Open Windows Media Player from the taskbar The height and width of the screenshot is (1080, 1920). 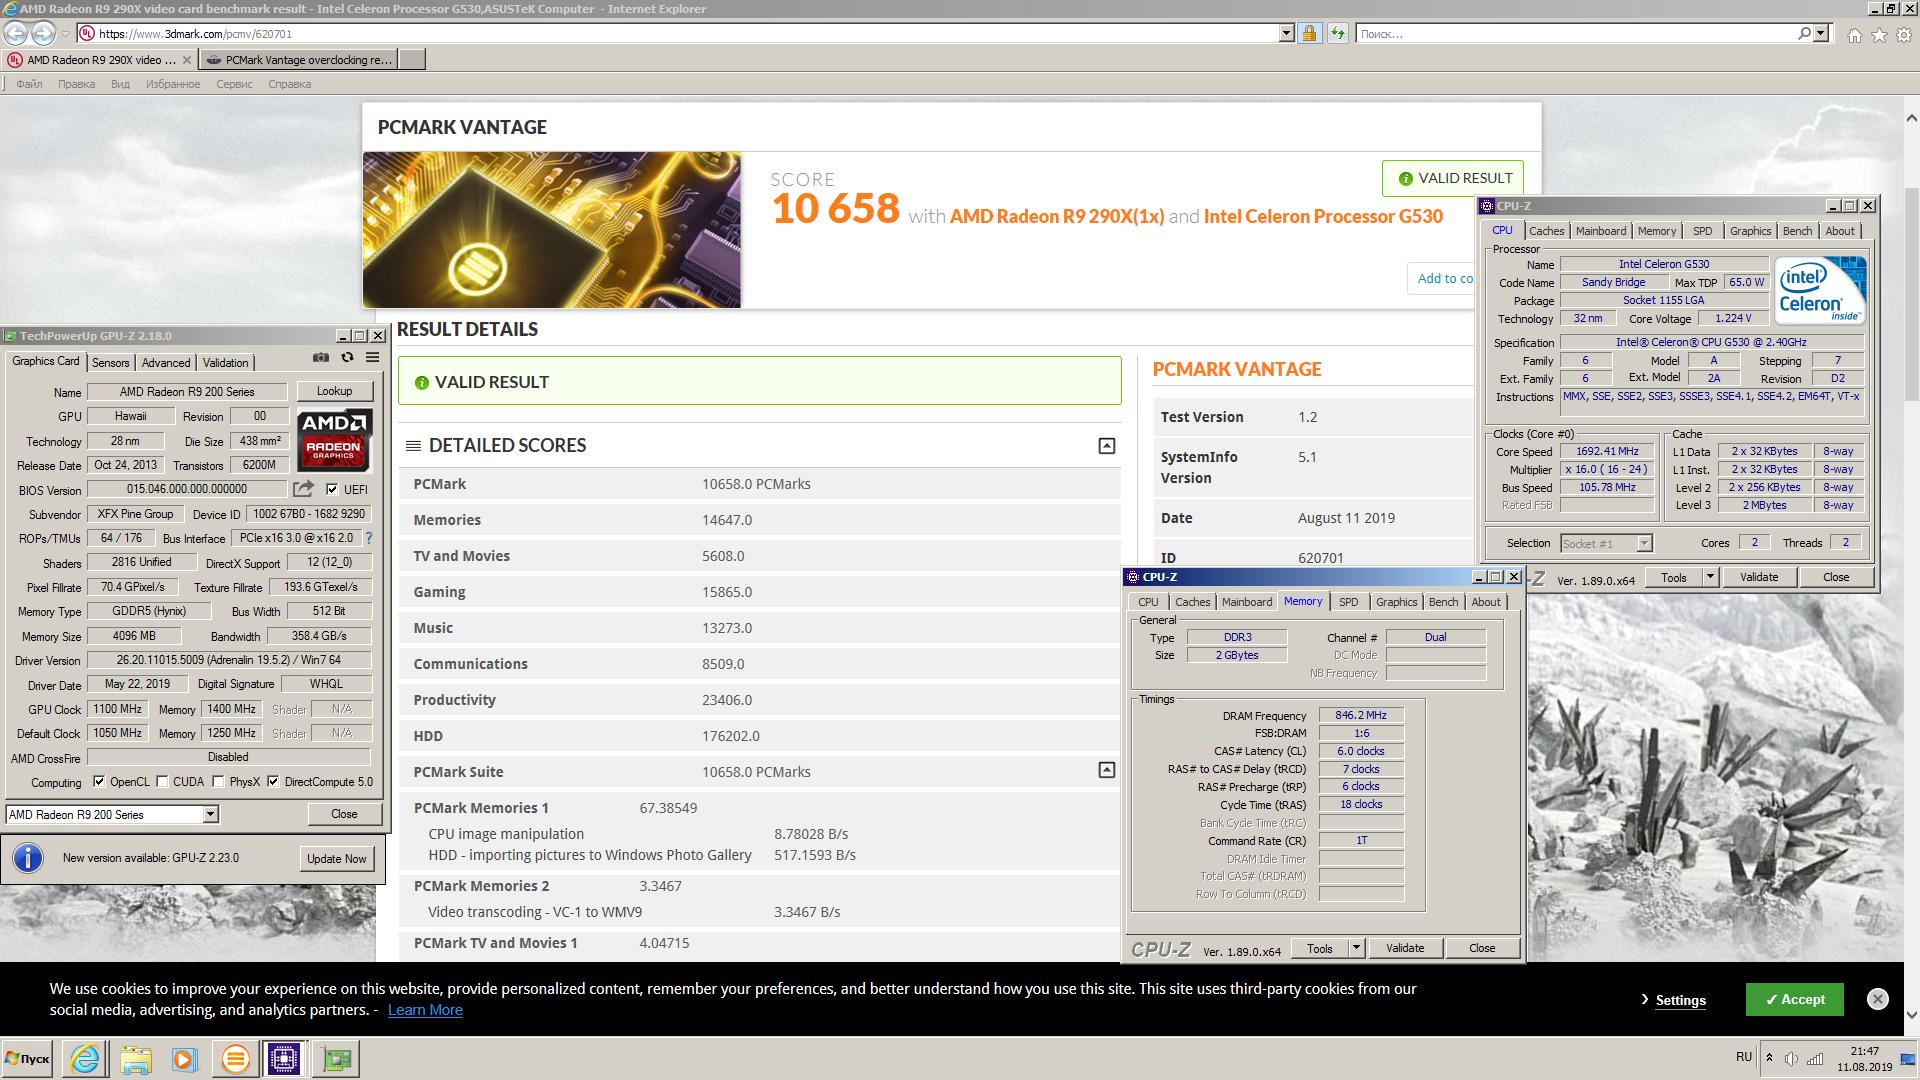pyautogui.click(x=184, y=1058)
